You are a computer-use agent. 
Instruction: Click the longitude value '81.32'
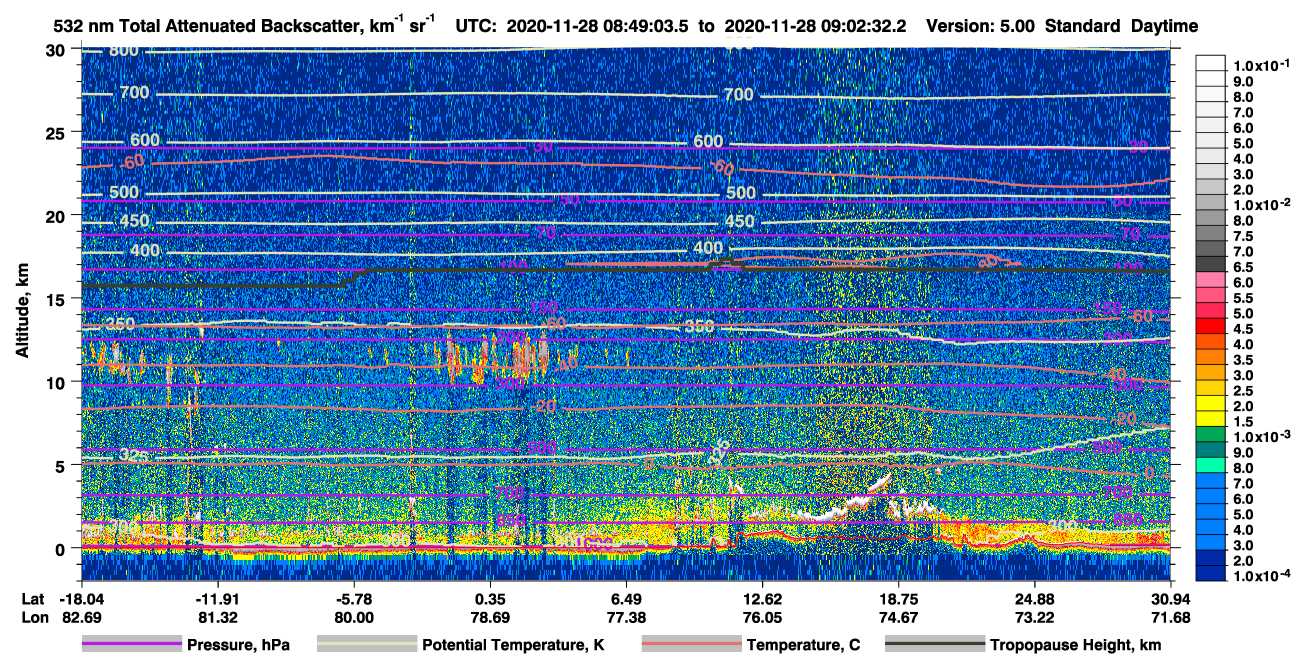(x=217, y=617)
